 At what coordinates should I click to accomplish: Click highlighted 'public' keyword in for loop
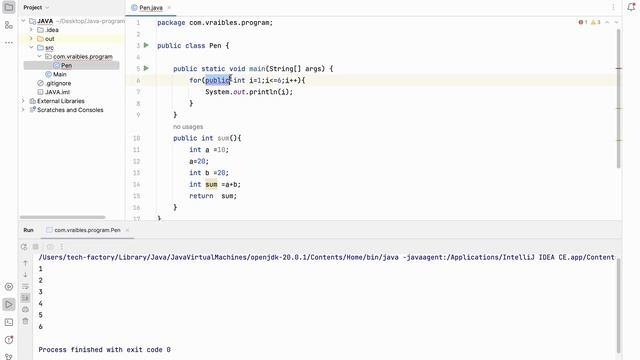click(x=218, y=80)
